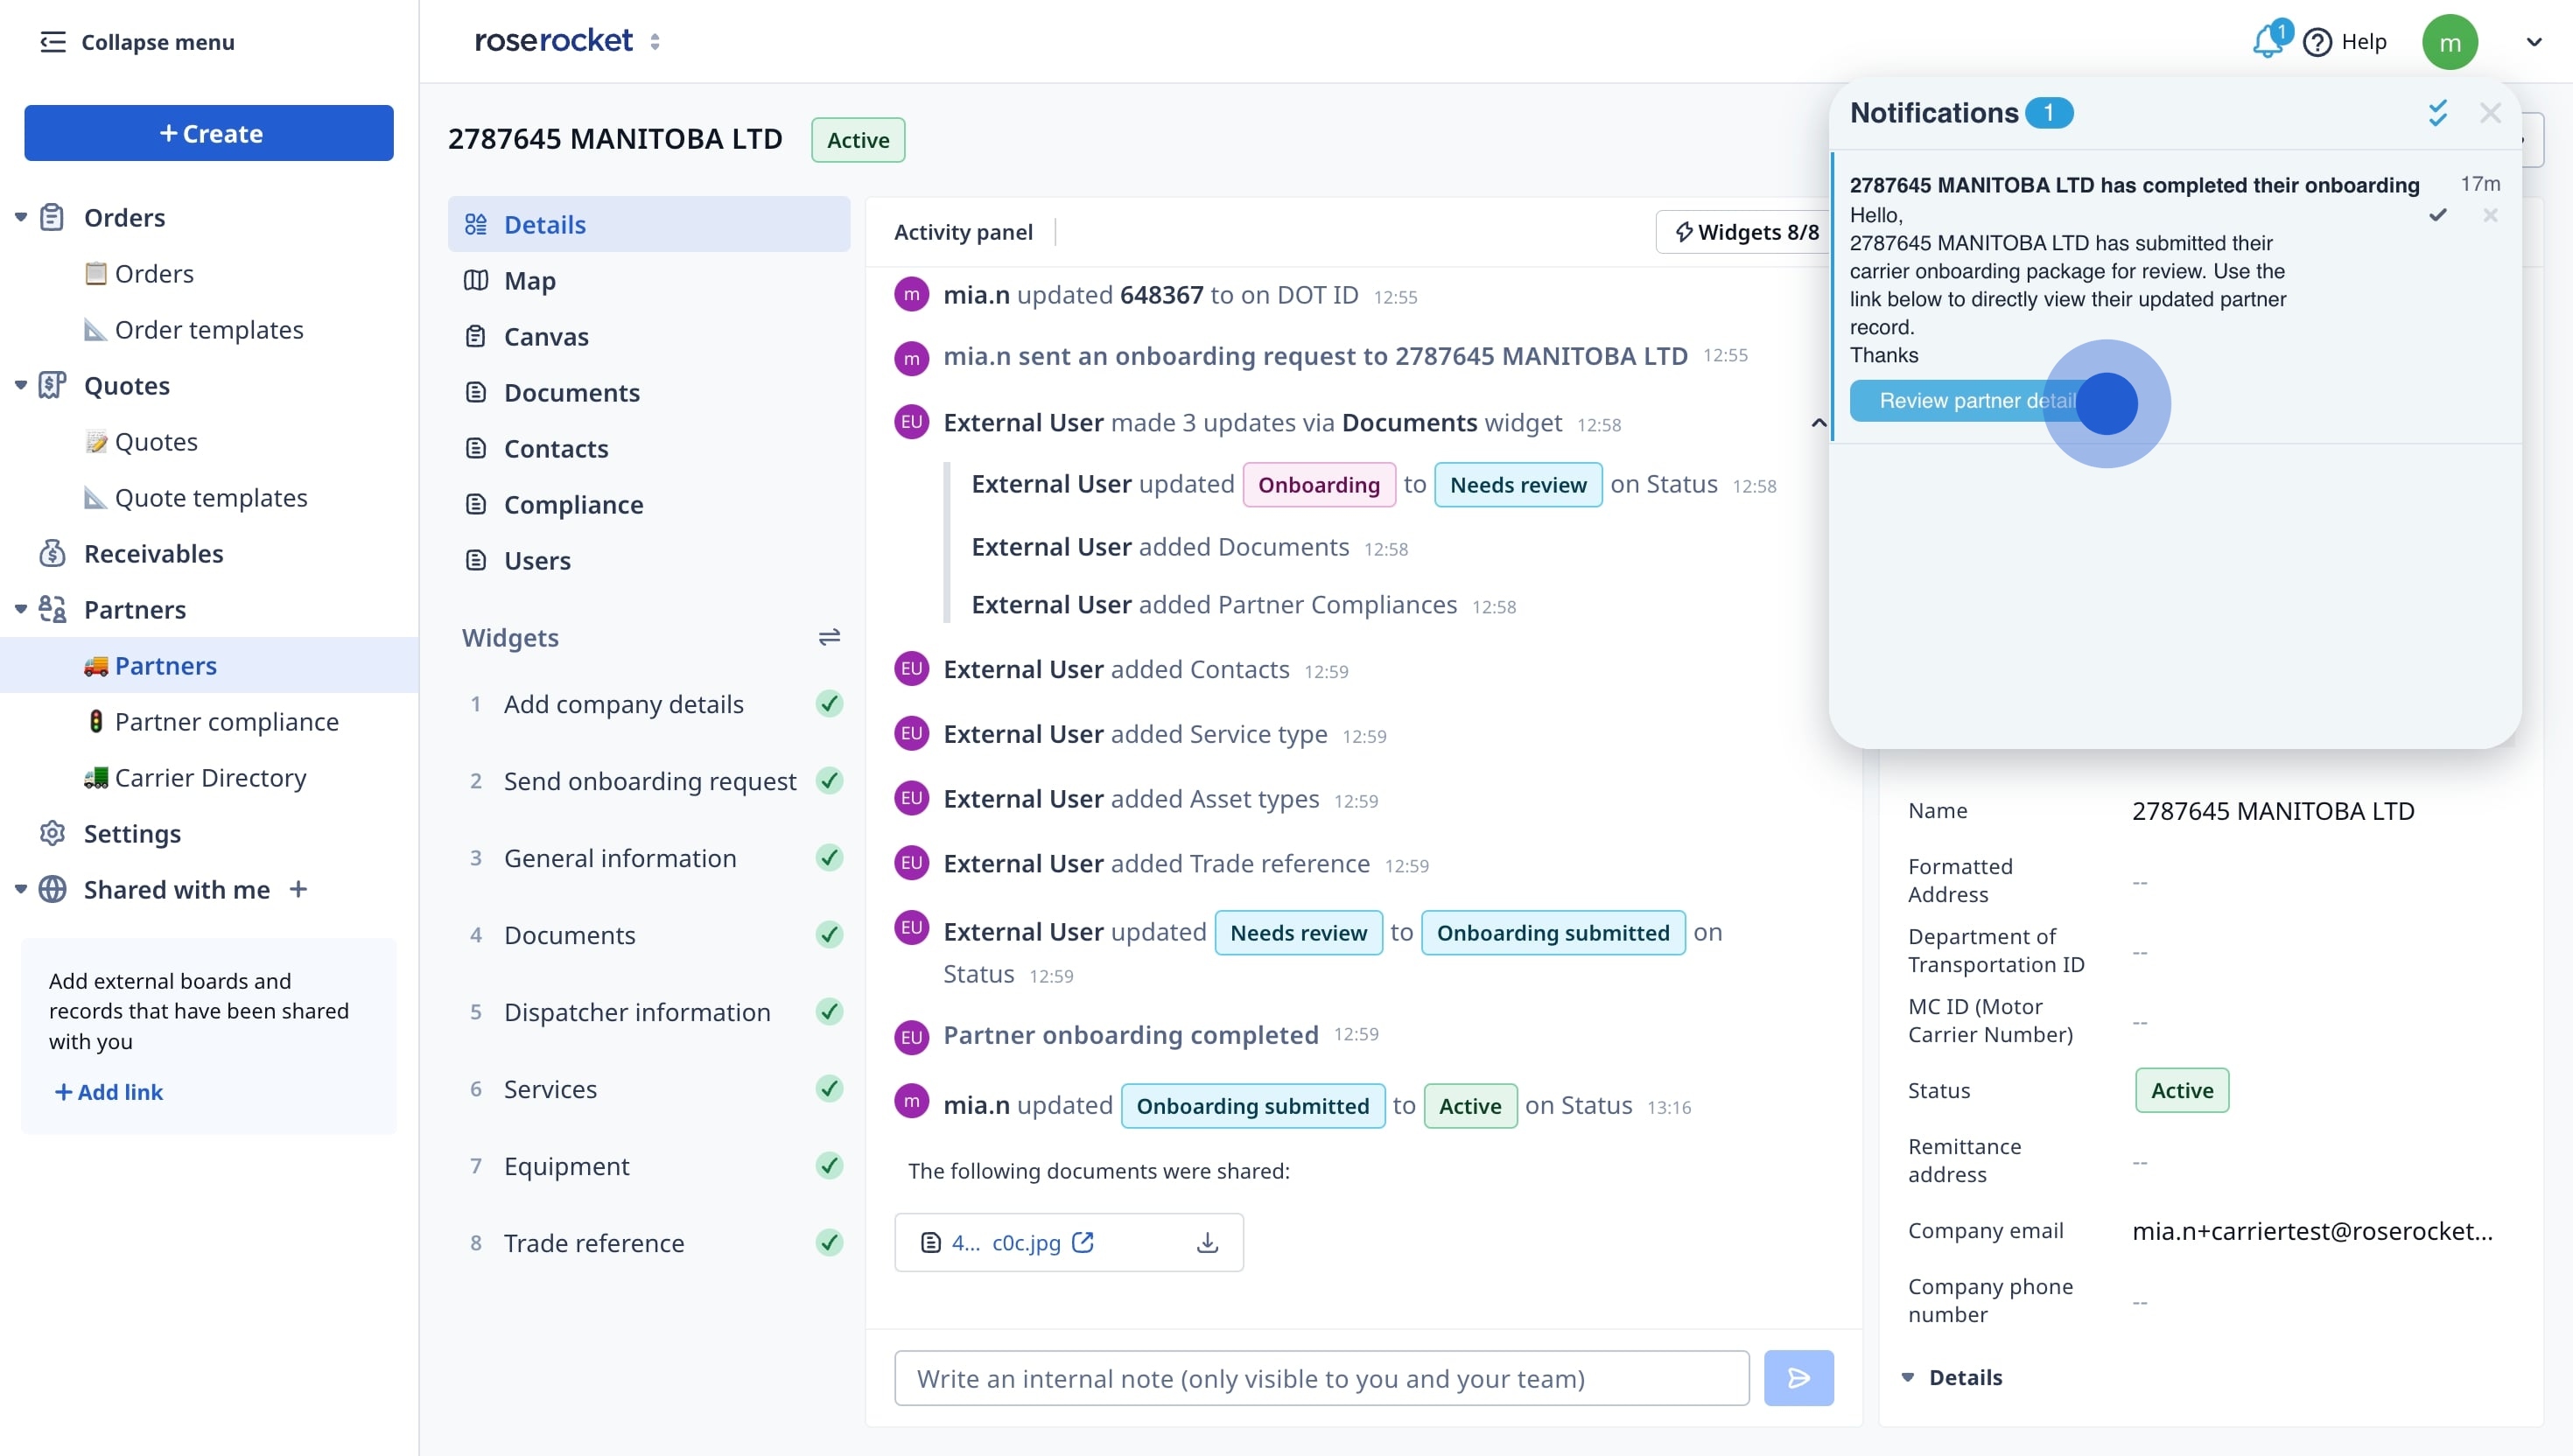Open the Trade reference widget item
The image size is (2573, 1456).
(x=594, y=1243)
